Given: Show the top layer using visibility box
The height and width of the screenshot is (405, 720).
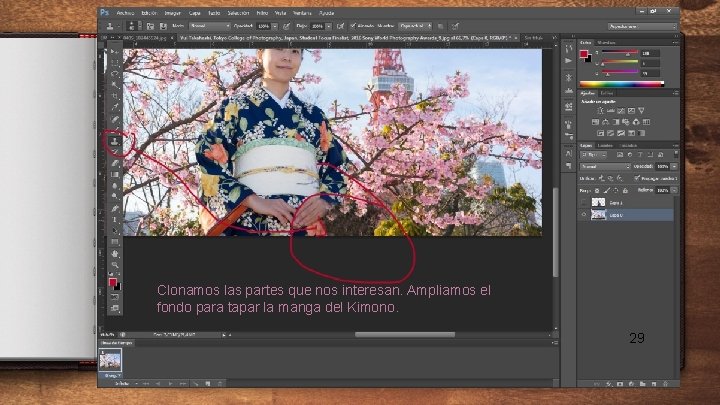Looking at the screenshot, I should (584, 202).
